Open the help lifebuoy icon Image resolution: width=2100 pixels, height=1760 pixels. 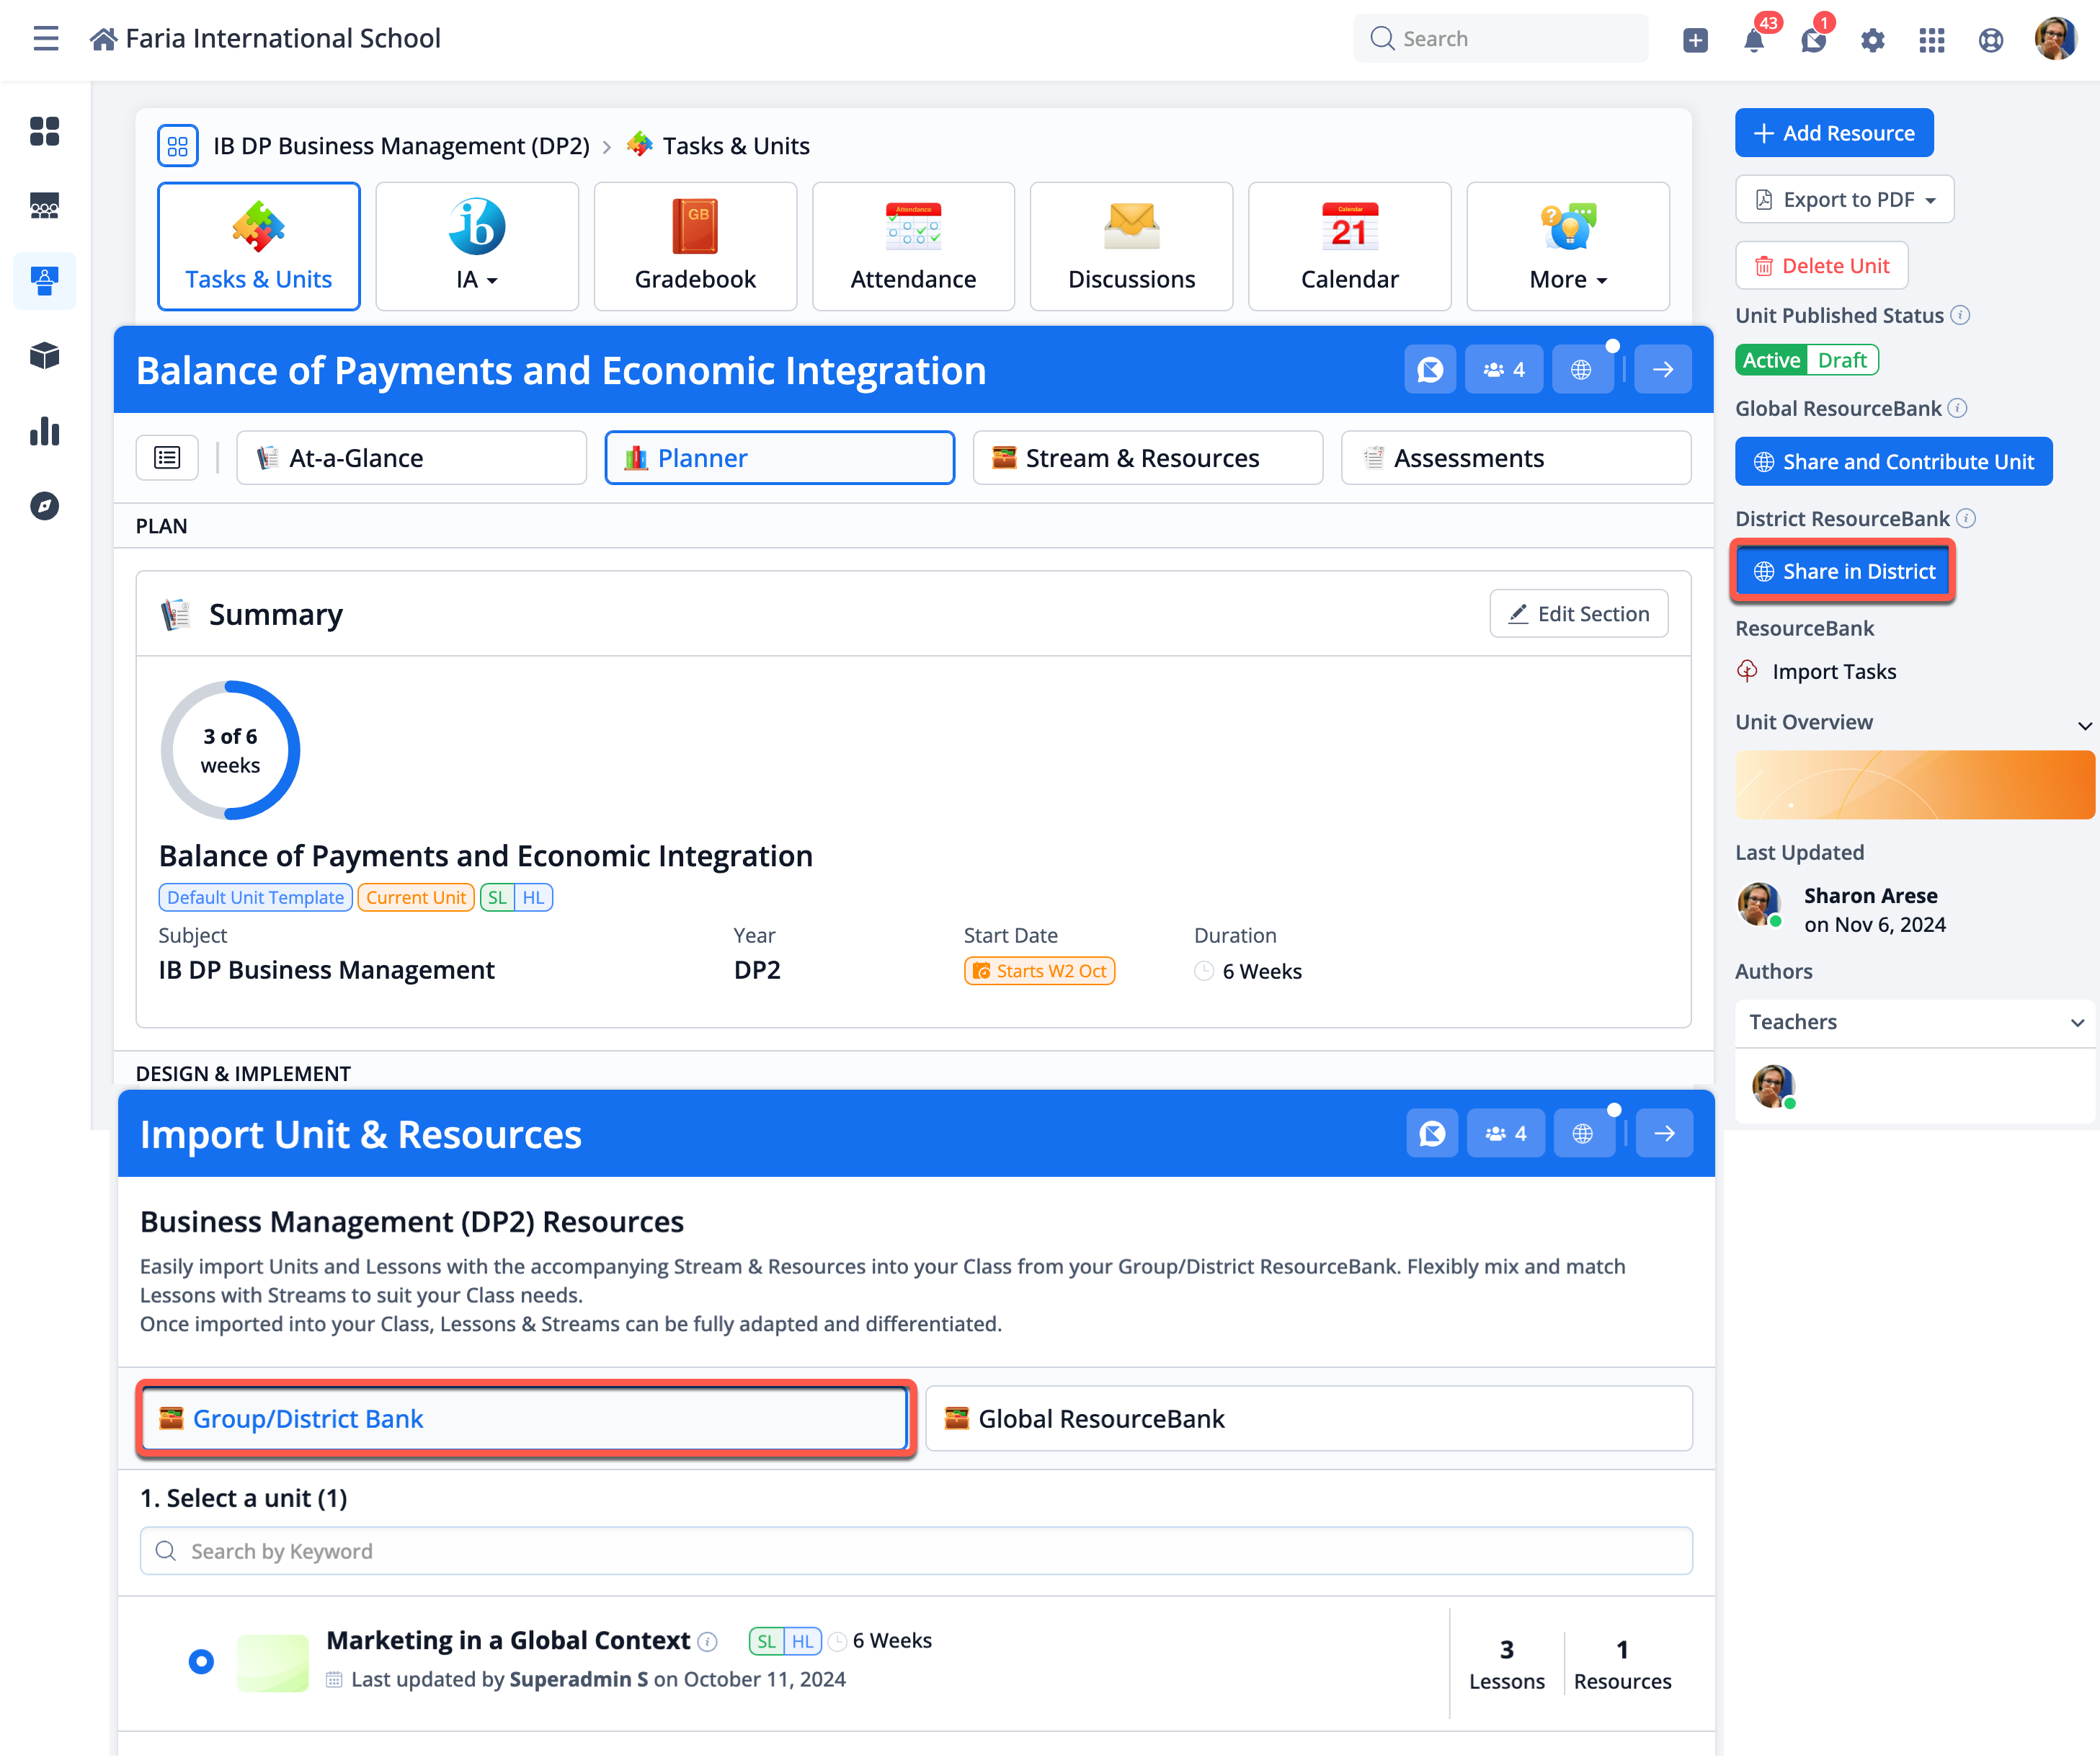point(1991,40)
